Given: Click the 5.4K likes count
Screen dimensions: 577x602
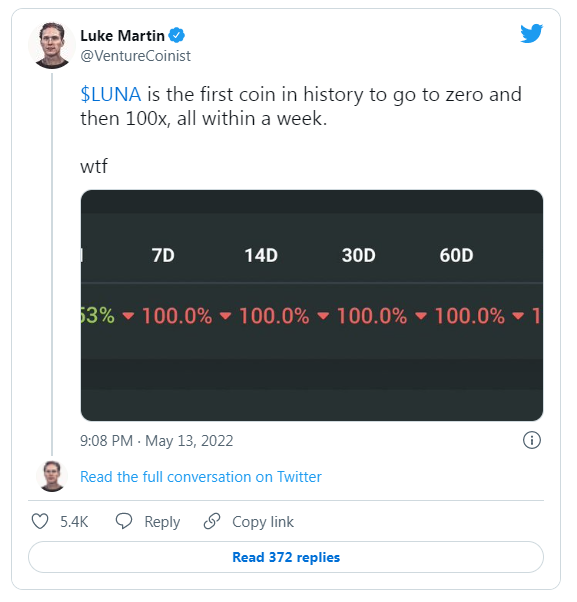Looking at the screenshot, I should 74,522.
